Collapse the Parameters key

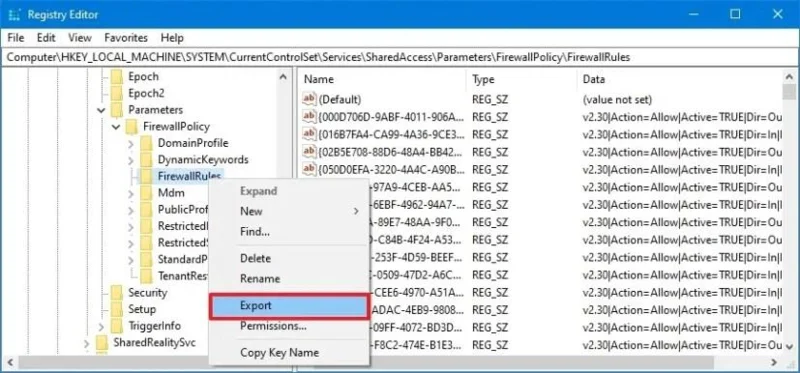102,110
